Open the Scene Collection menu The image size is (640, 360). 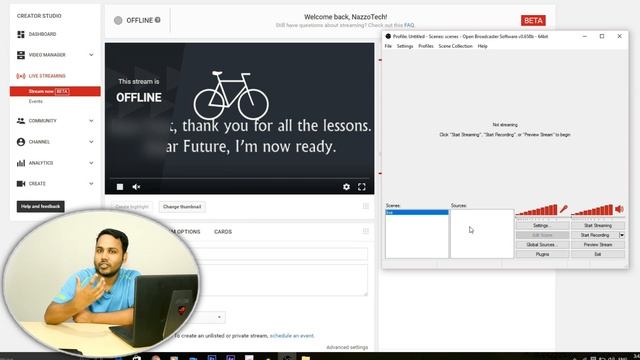pyautogui.click(x=455, y=46)
